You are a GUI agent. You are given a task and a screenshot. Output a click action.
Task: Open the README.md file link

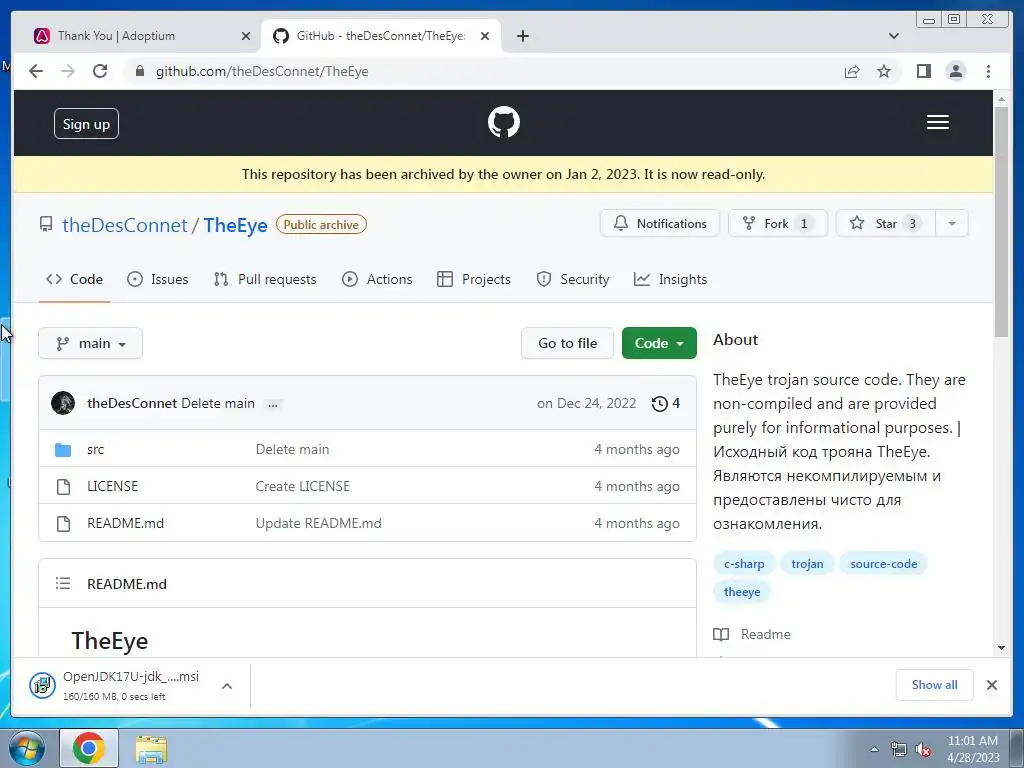[125, 523]
